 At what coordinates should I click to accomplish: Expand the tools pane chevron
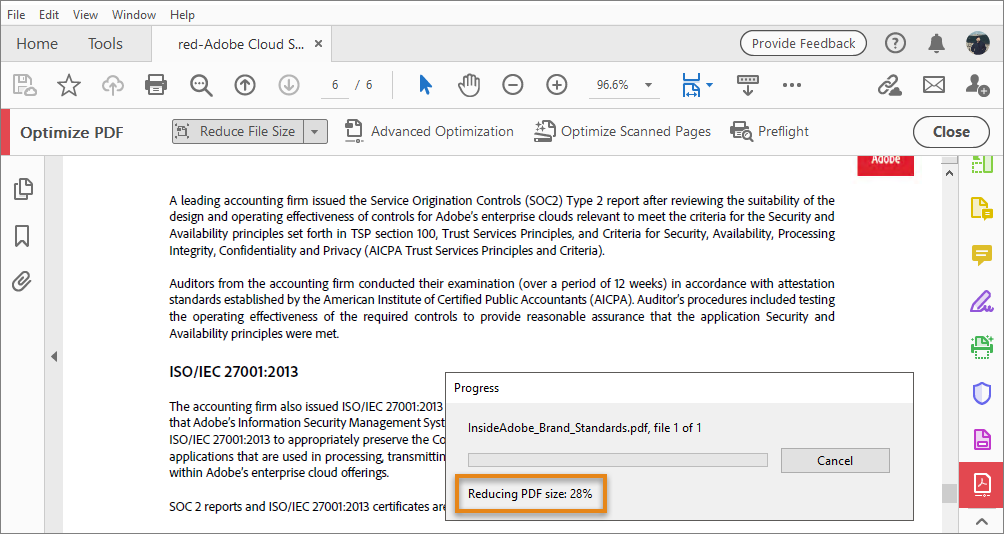[982, 521]
